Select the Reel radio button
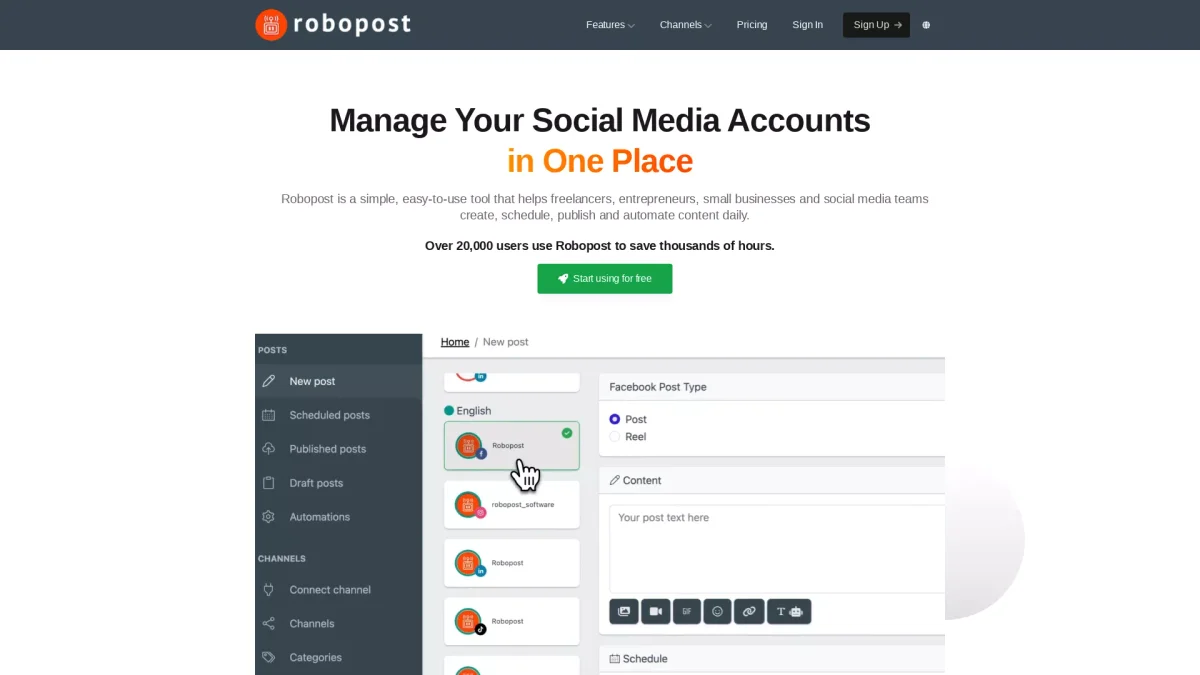 pyautogui.click(x=615, y=437)
